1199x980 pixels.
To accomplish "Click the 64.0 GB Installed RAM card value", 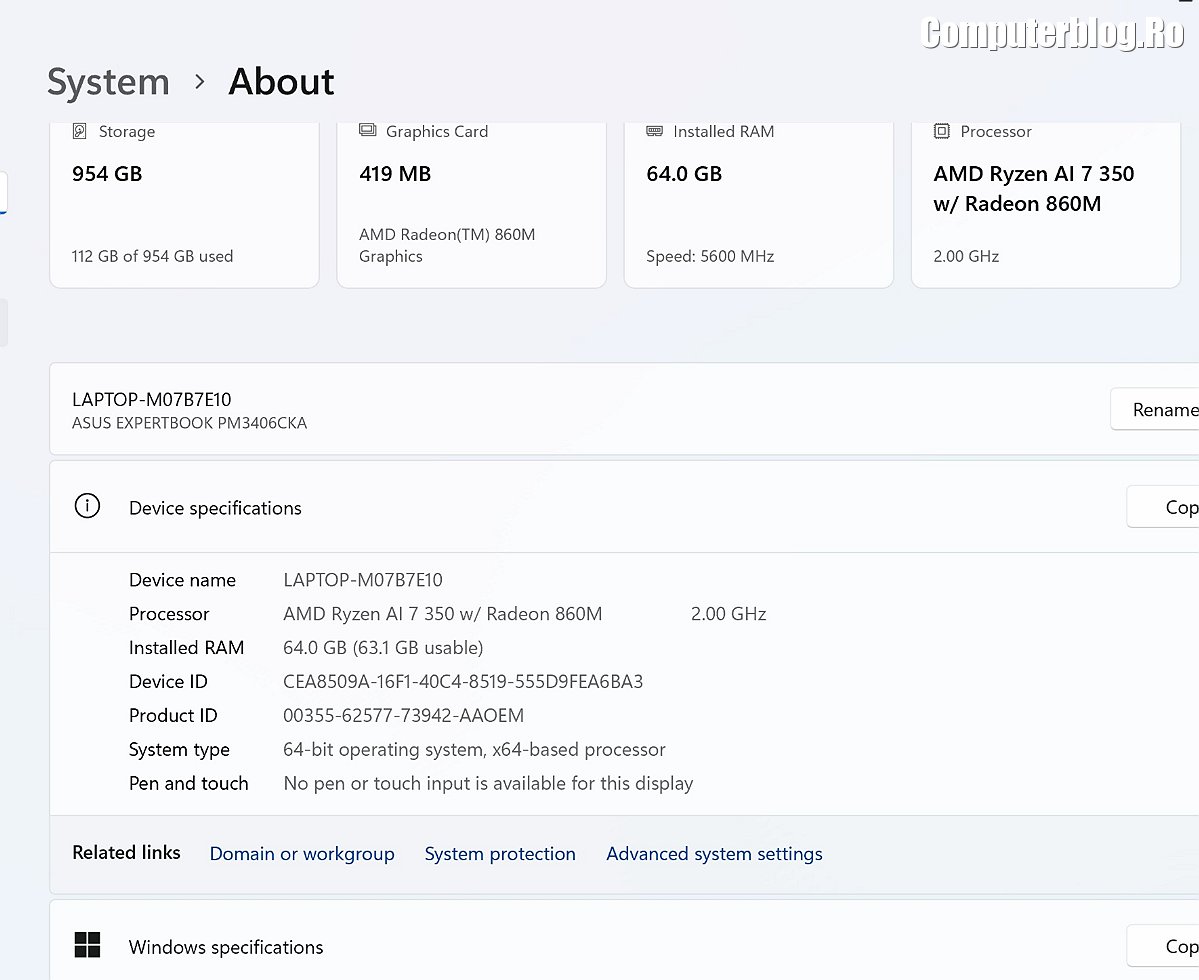I will (684, 174).
